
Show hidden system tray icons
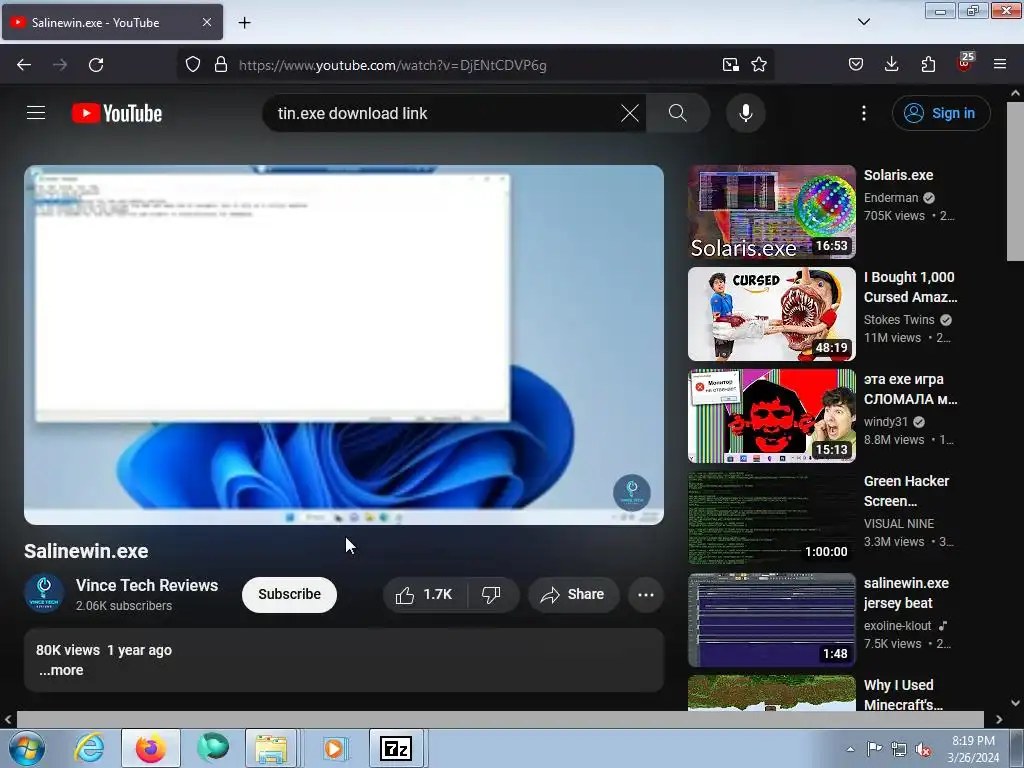(850, 749)
